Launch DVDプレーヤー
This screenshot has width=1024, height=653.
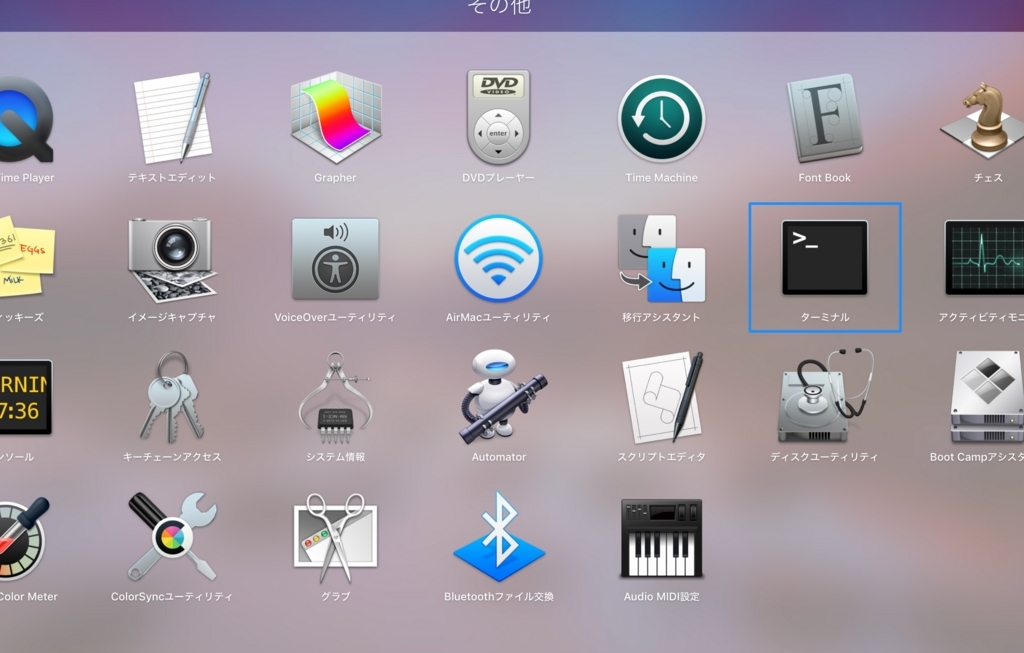click(x=498, y=118)
